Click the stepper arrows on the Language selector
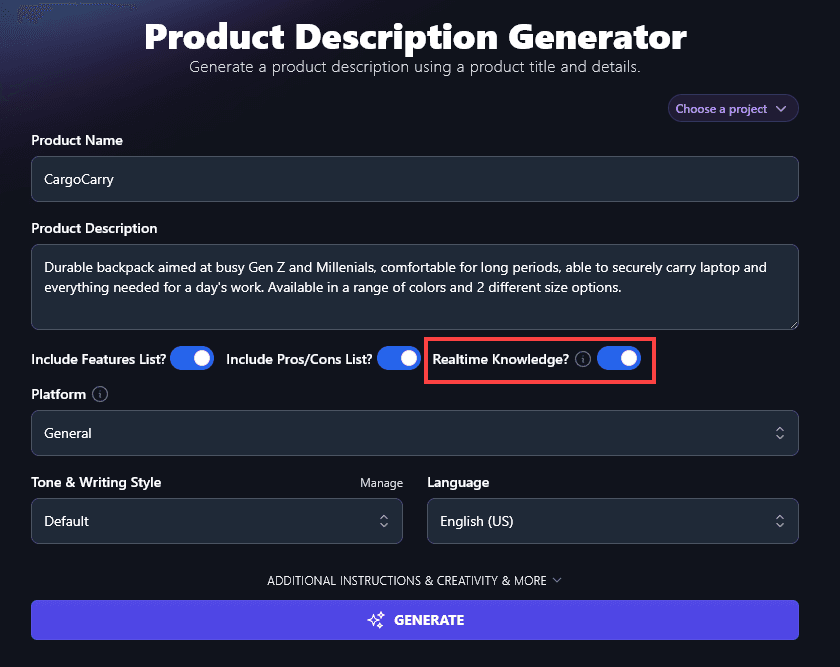Viewport: 840px width, 667px height. pyautogui.click(x=780, y=521)
